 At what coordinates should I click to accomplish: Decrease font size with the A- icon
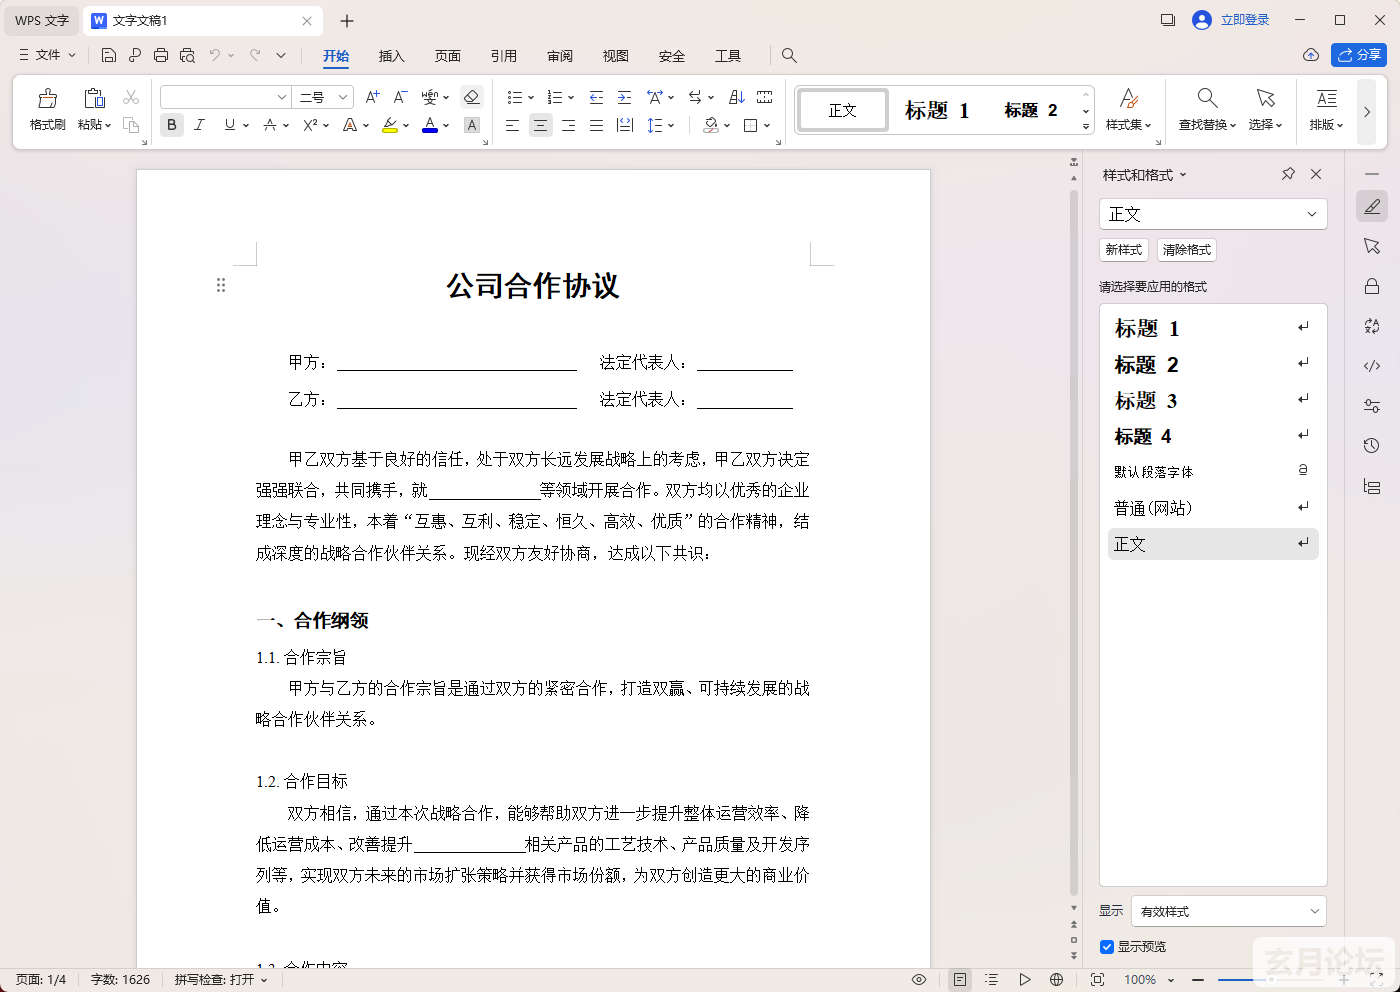click(x=400, y=97)
